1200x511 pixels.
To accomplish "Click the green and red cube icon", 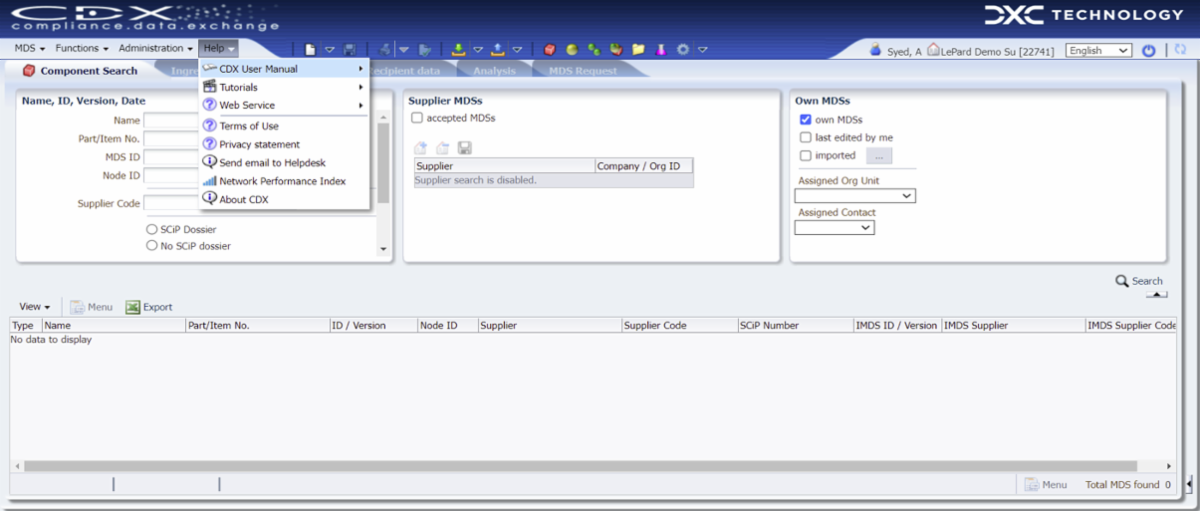I will point(616,49).
